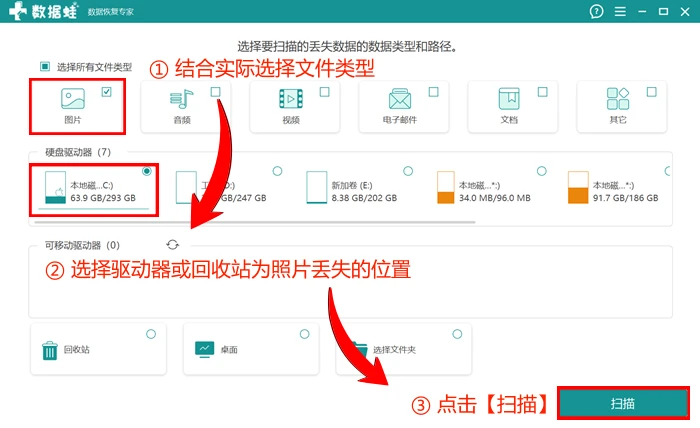Click the 数据蛙 app logo

[x=44, y=11]
